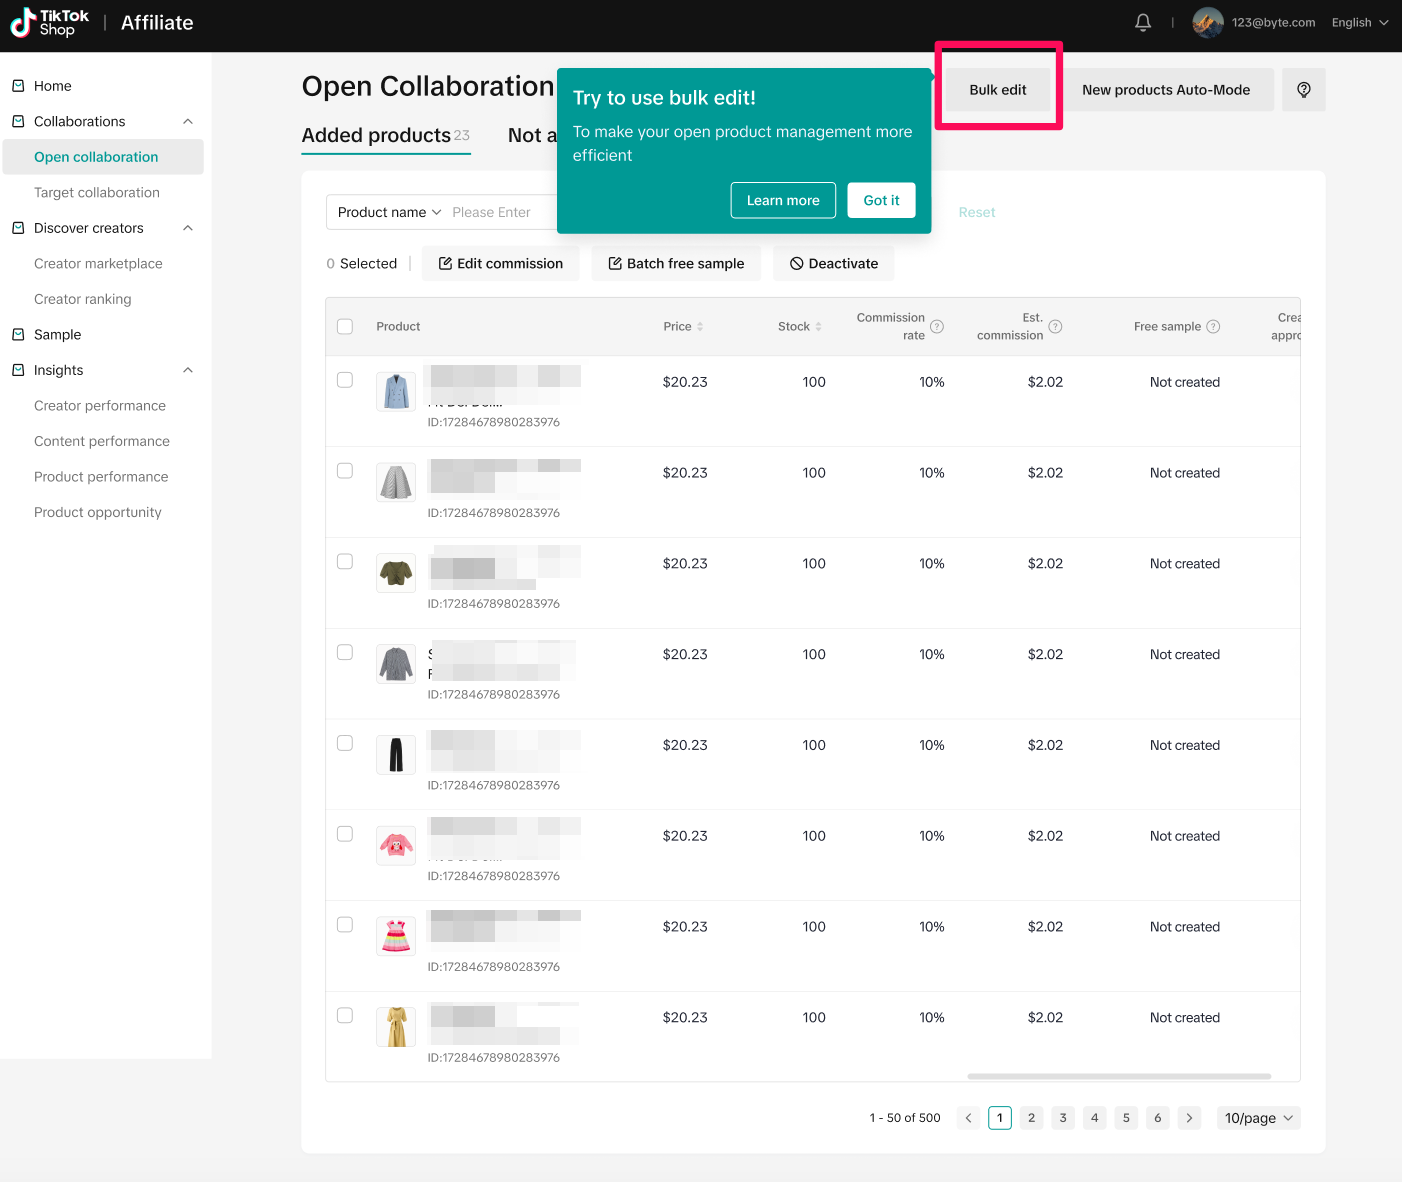Screen dimensions: 1402x1182
Task: Click the notification bell icon
Action: [1143, 22]
